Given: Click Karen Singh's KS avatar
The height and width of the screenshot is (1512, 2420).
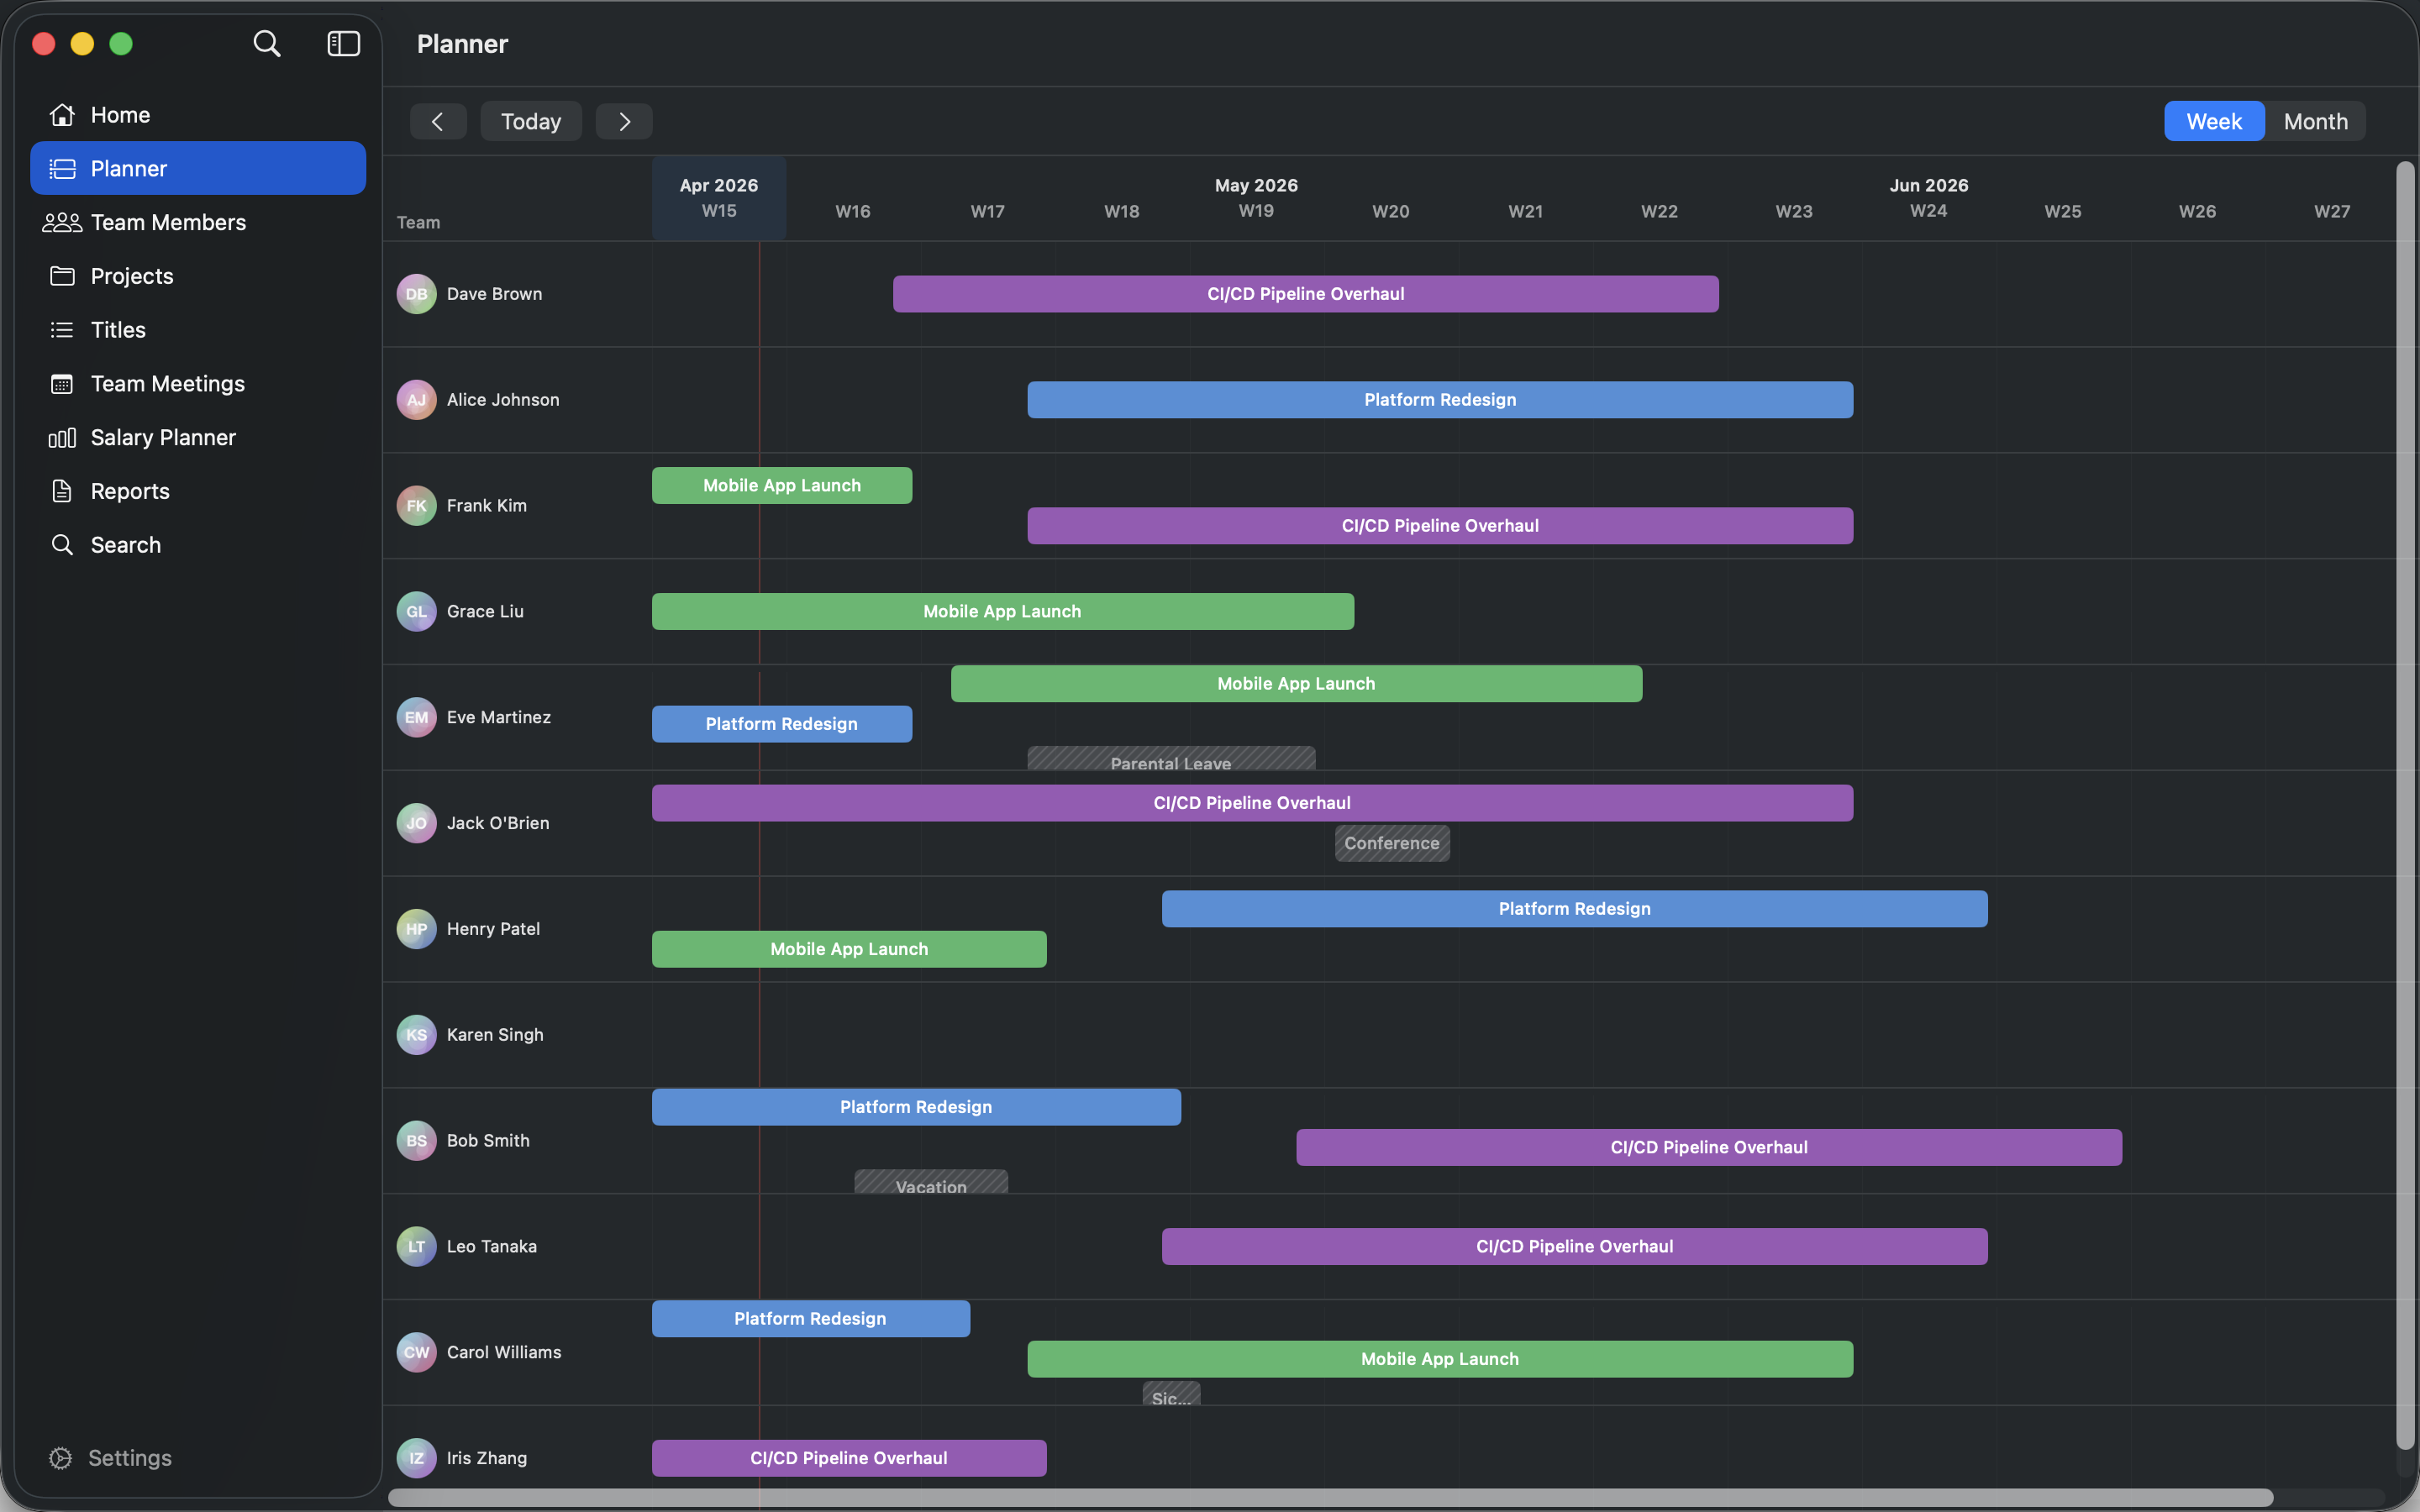Looking at the screenshot, I should [416, 1035].
